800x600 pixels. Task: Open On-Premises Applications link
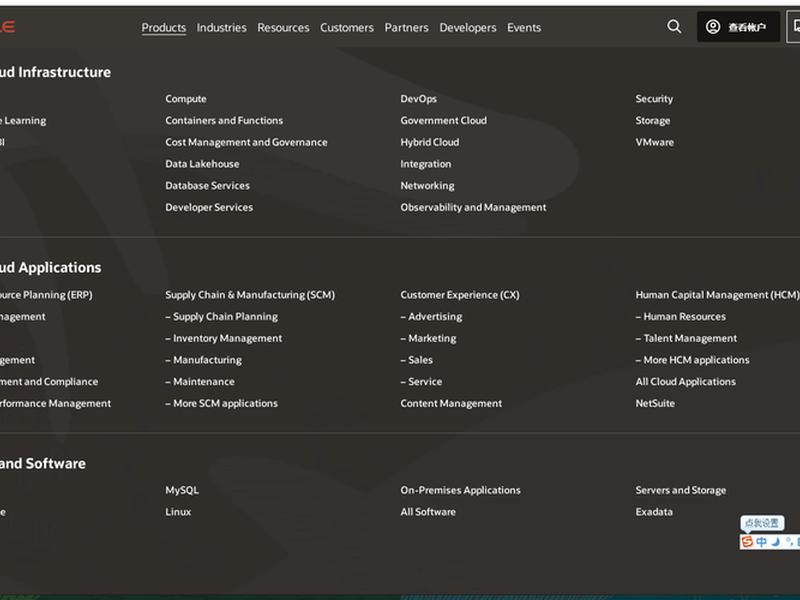(x=460, y=490)
